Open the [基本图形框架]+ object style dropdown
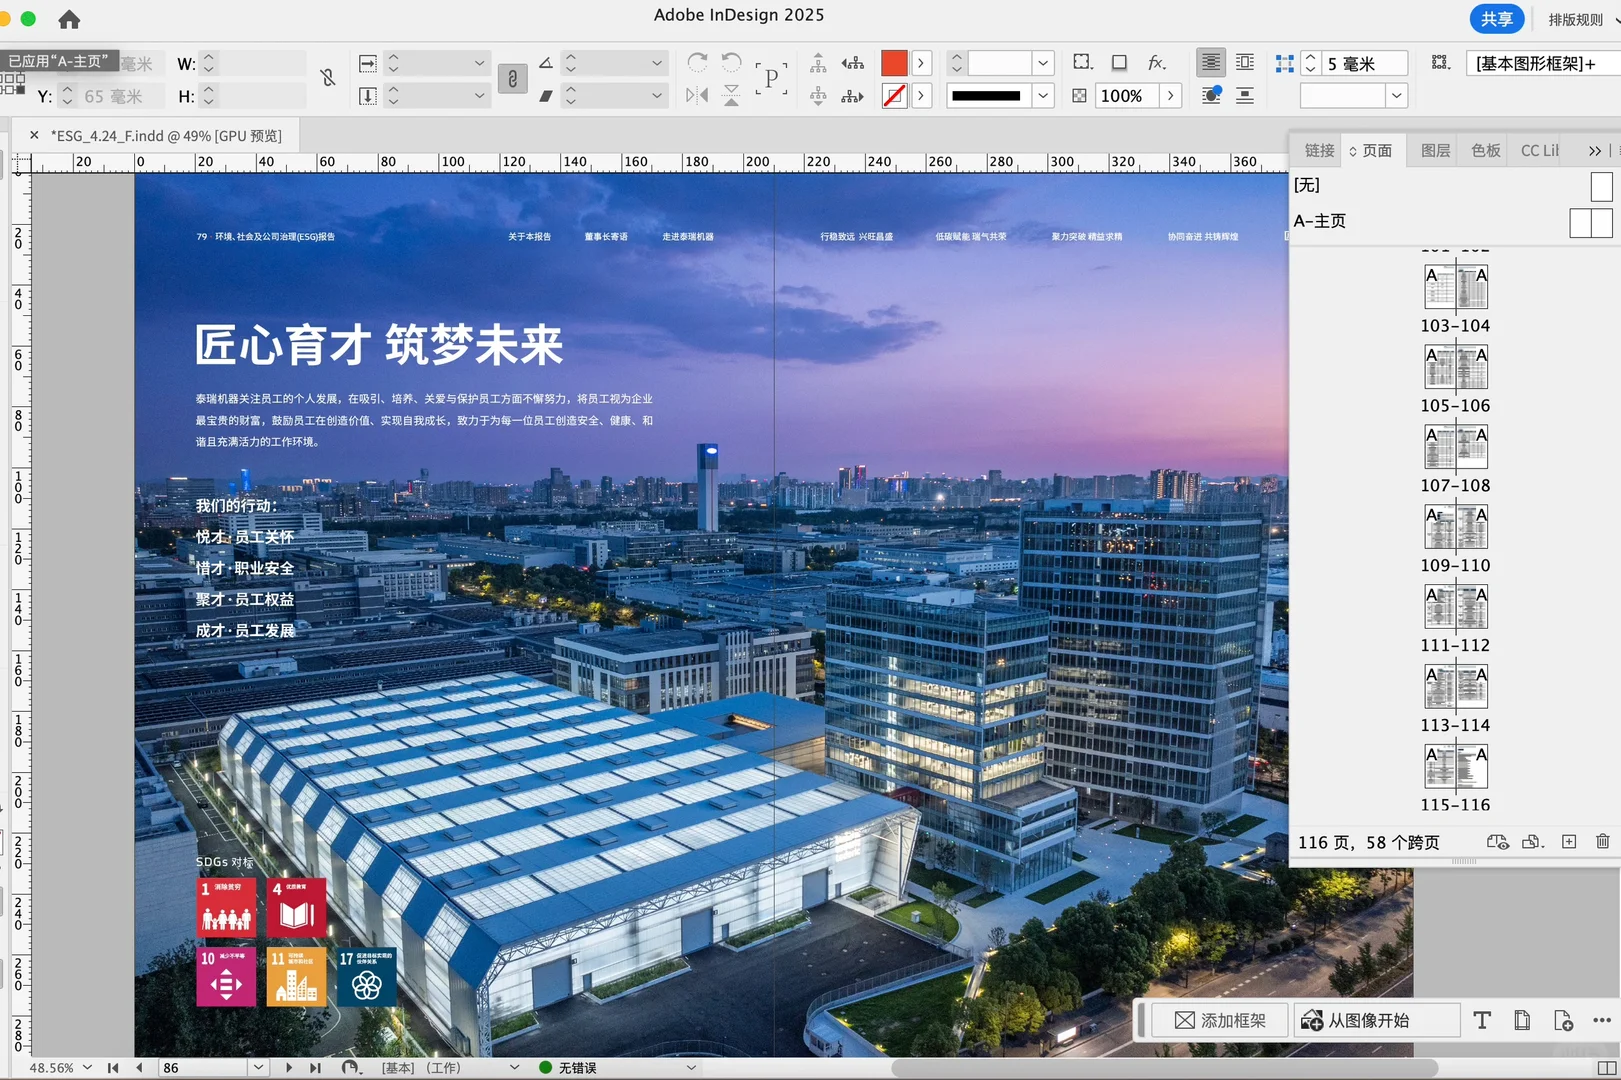Viewport: 1621px width, 1080px height. point(1541,62)
